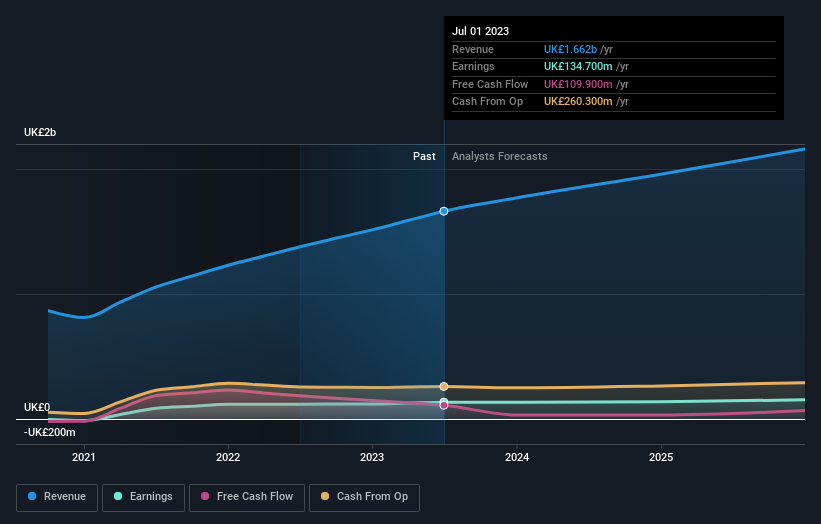This screenshot has height=524, width=821.
Task: Click the UK£109.900m free cash flow value
Action: click(578, 84)
